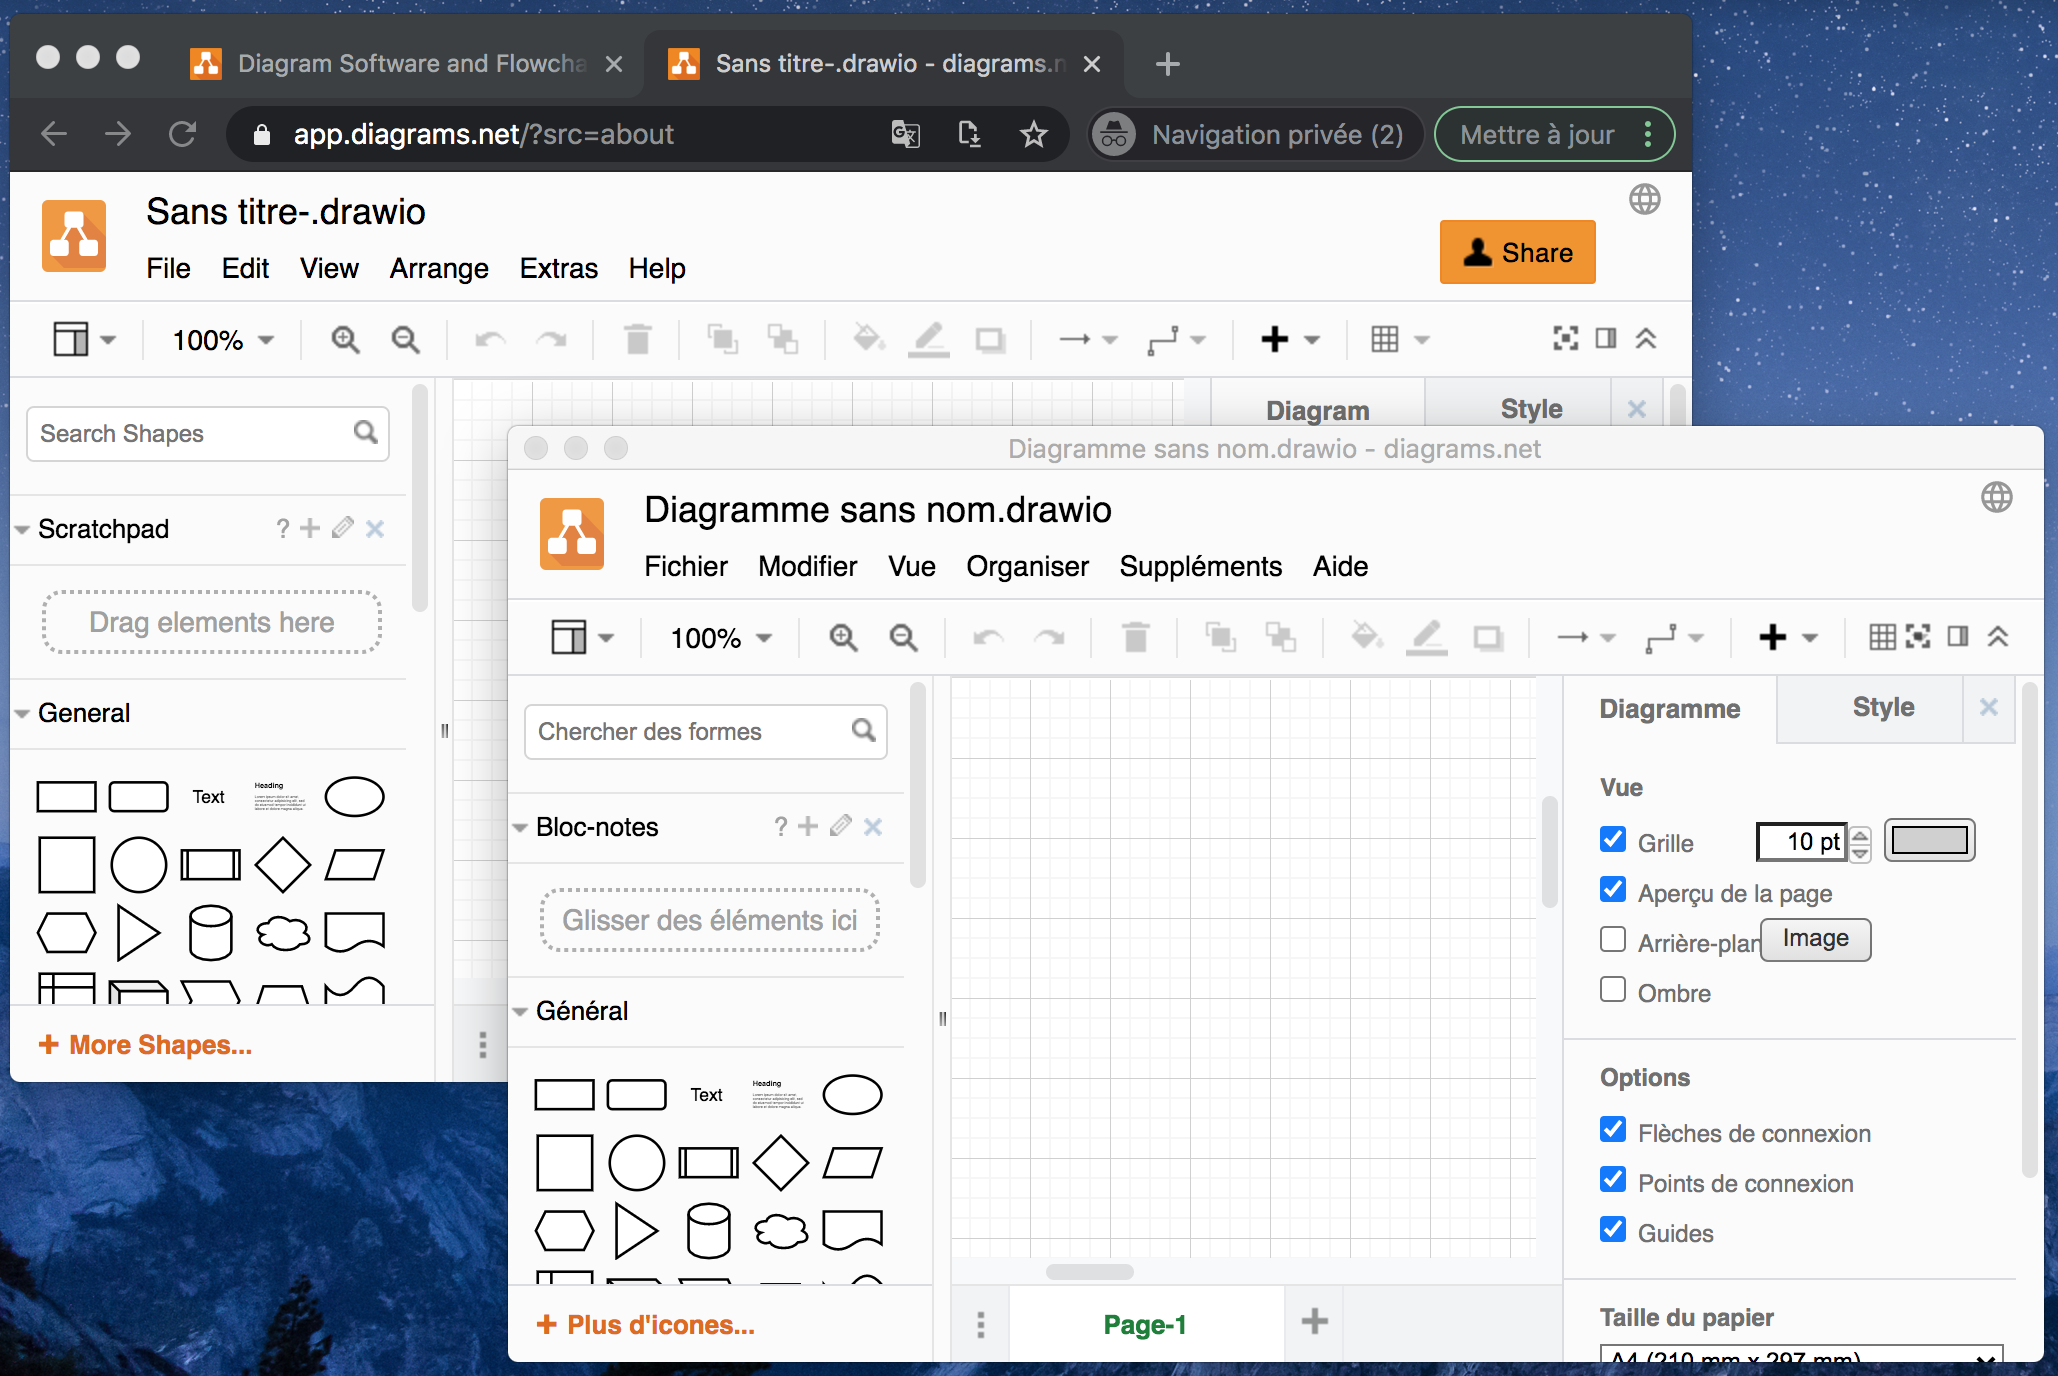Uncheck the Grille checkbox
This screenshot has height=1376, width=2058.
click(1612, 839)
